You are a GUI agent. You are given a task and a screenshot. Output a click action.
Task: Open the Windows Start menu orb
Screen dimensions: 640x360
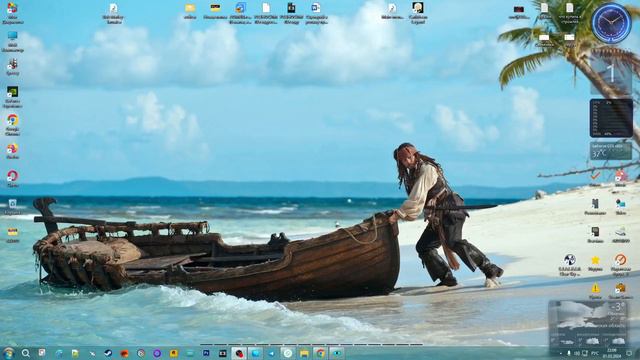click(9, 353)
